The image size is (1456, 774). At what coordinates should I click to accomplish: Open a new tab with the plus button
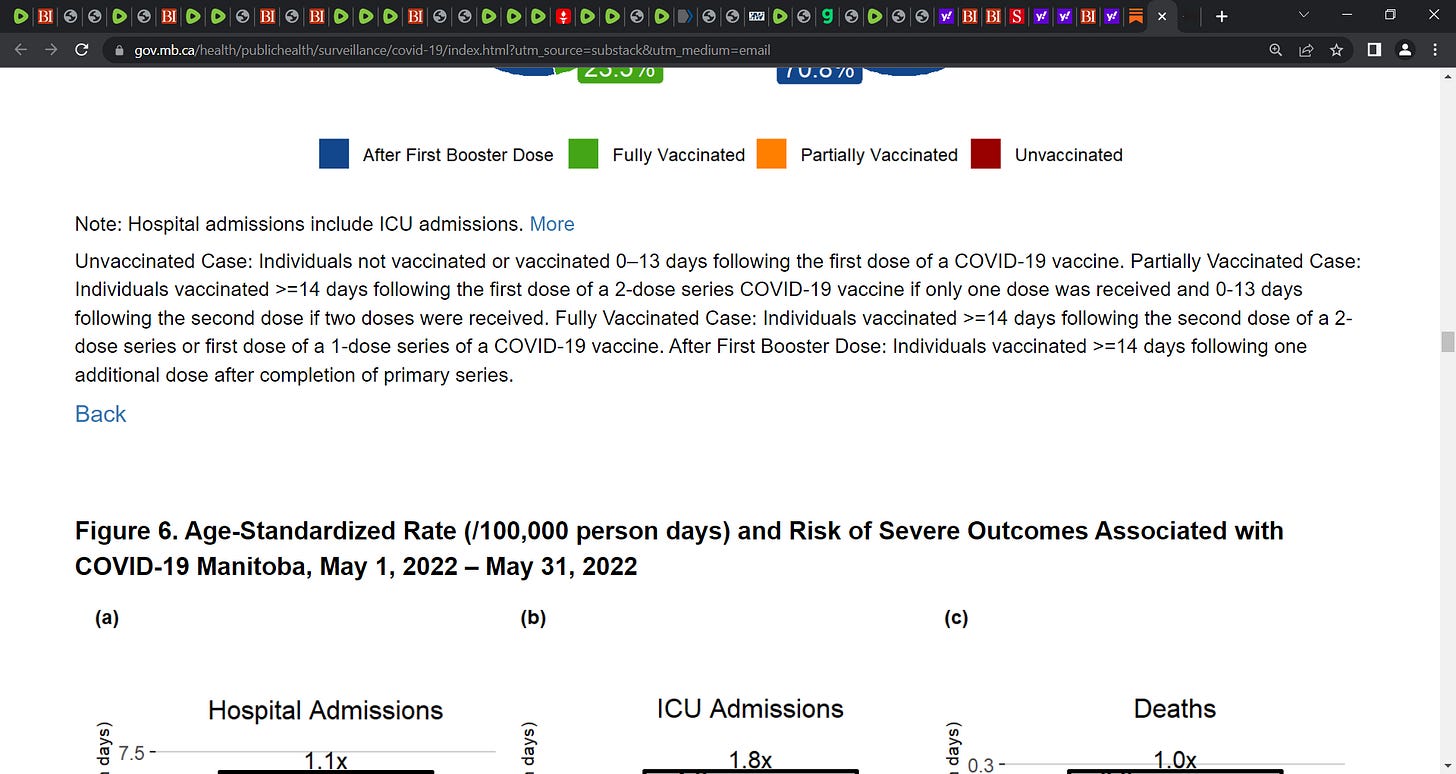pos(1221,16)
